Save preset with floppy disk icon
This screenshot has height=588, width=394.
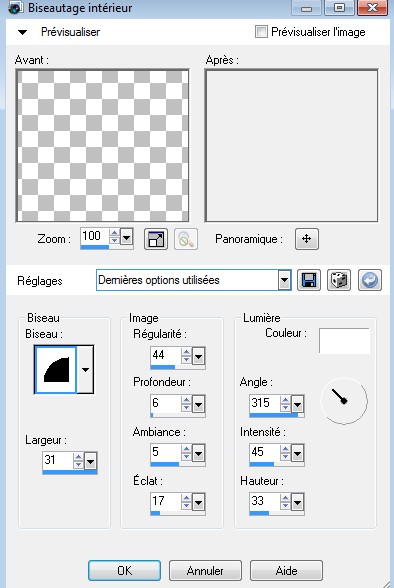[x=309, y=280]
